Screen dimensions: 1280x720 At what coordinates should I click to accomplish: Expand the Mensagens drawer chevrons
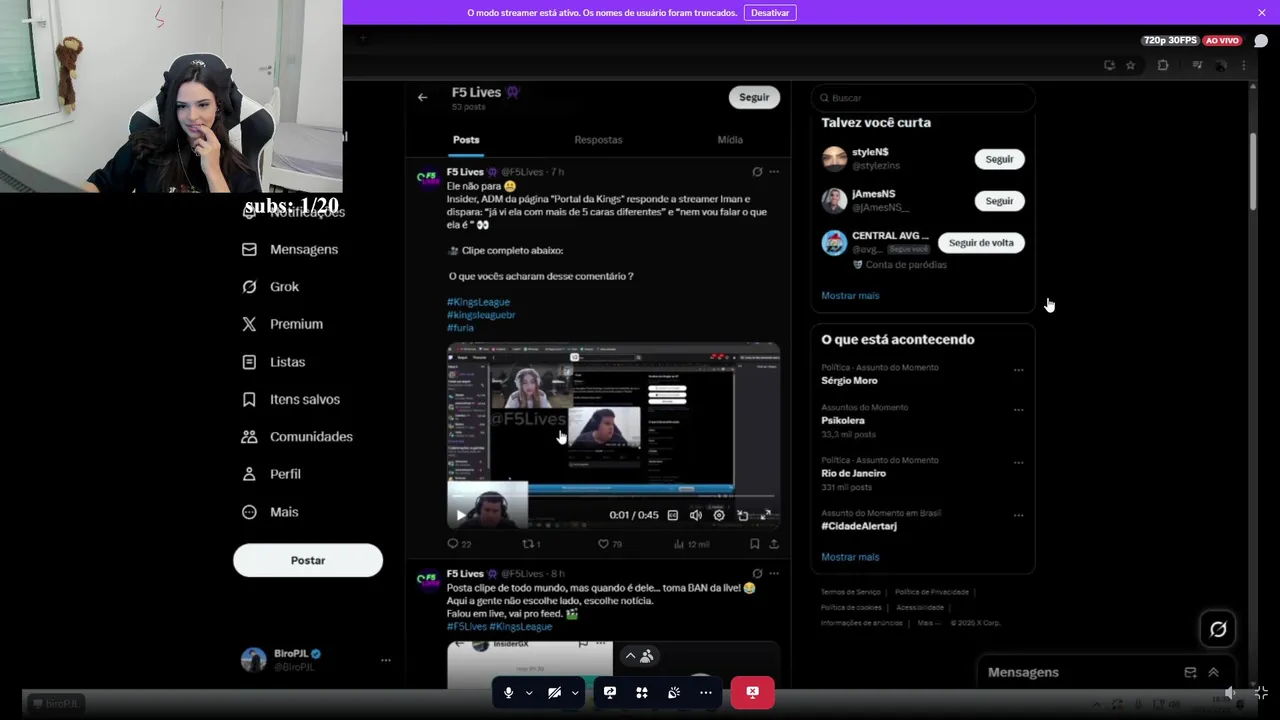[x=1213, y=673]
